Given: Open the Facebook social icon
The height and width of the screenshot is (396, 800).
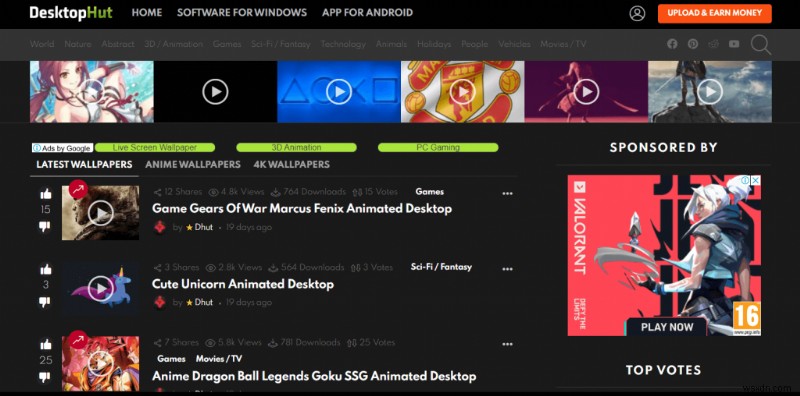Looking at the screenshot, I should pyautogui.click(x=672, y=44).
